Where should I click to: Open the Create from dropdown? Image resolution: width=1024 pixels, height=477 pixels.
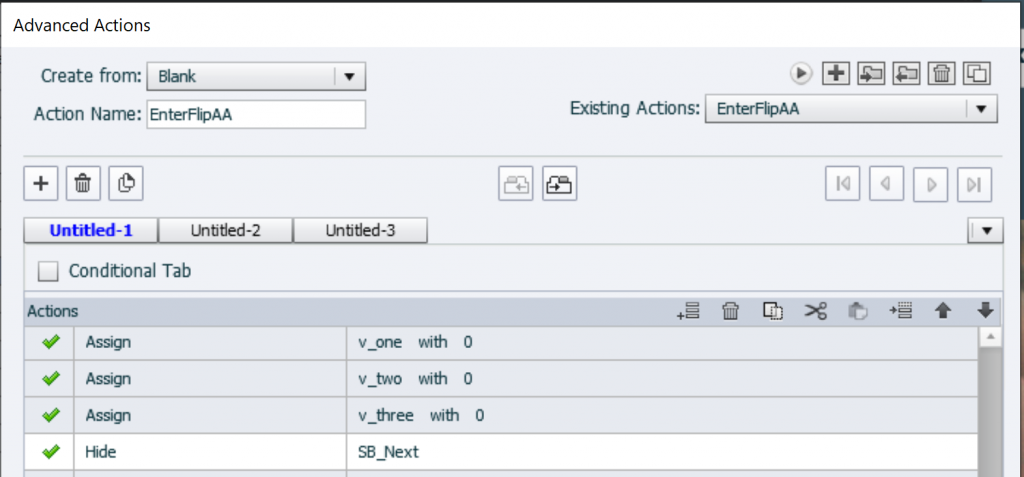[x=349, y=76]
